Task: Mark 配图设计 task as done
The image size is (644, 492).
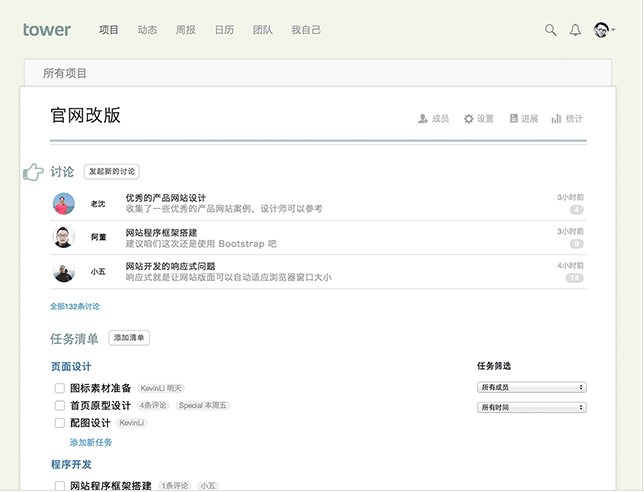Action: (59, 423)
